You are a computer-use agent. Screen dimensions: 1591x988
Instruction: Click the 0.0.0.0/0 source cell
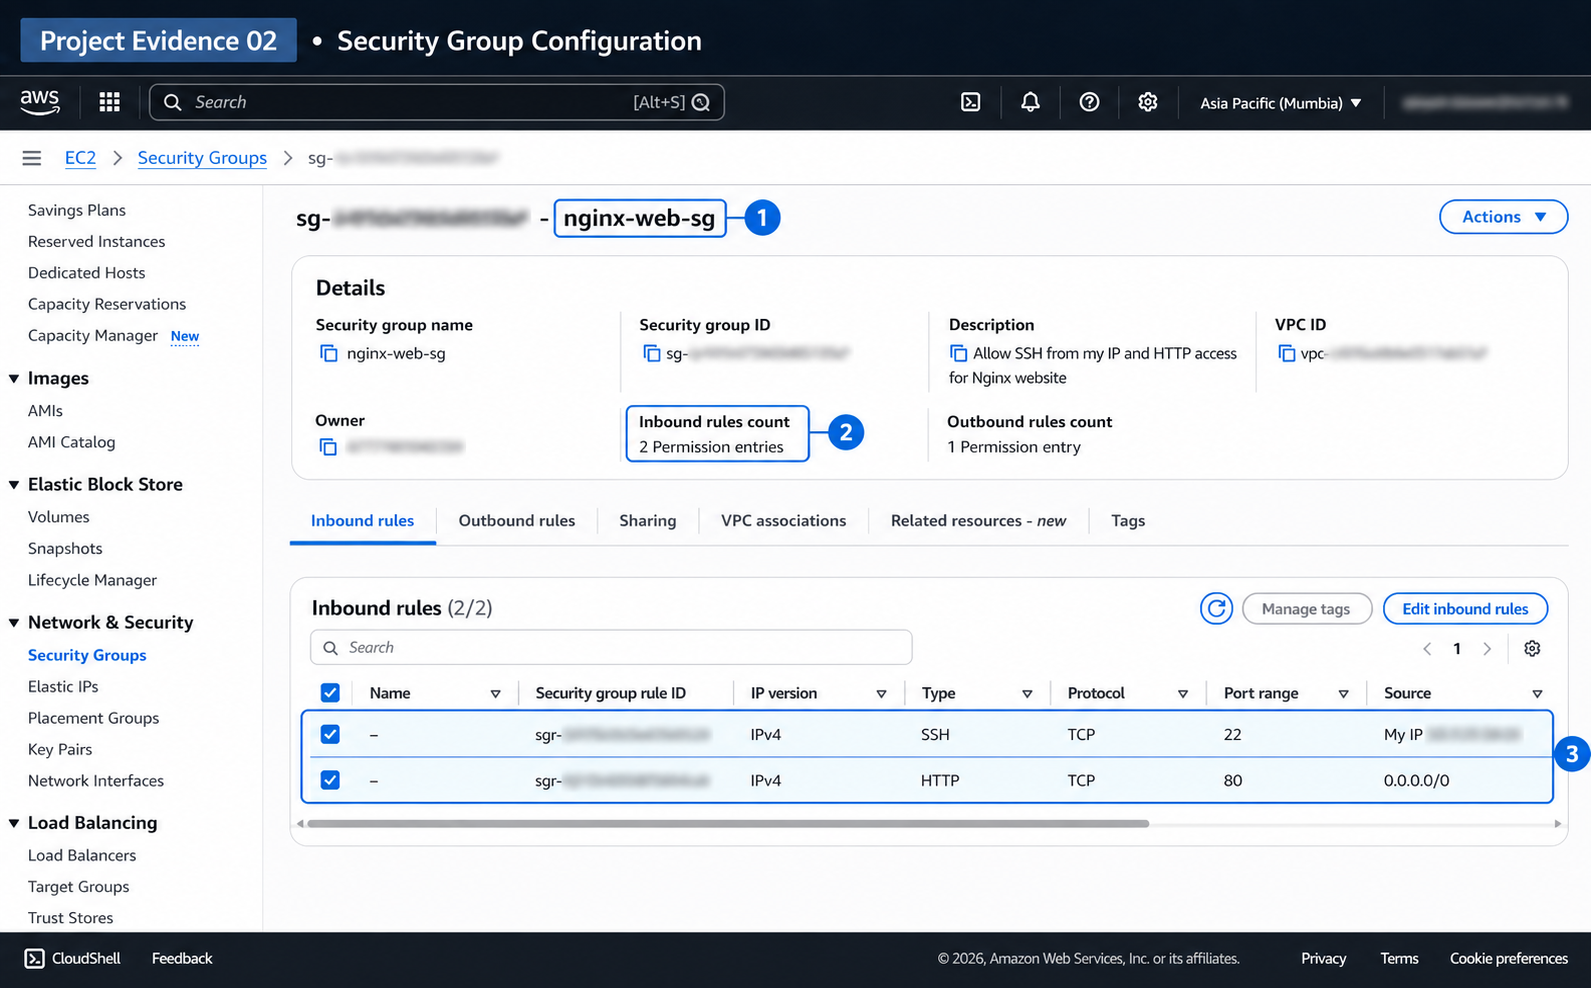(x=1416, y=781)
